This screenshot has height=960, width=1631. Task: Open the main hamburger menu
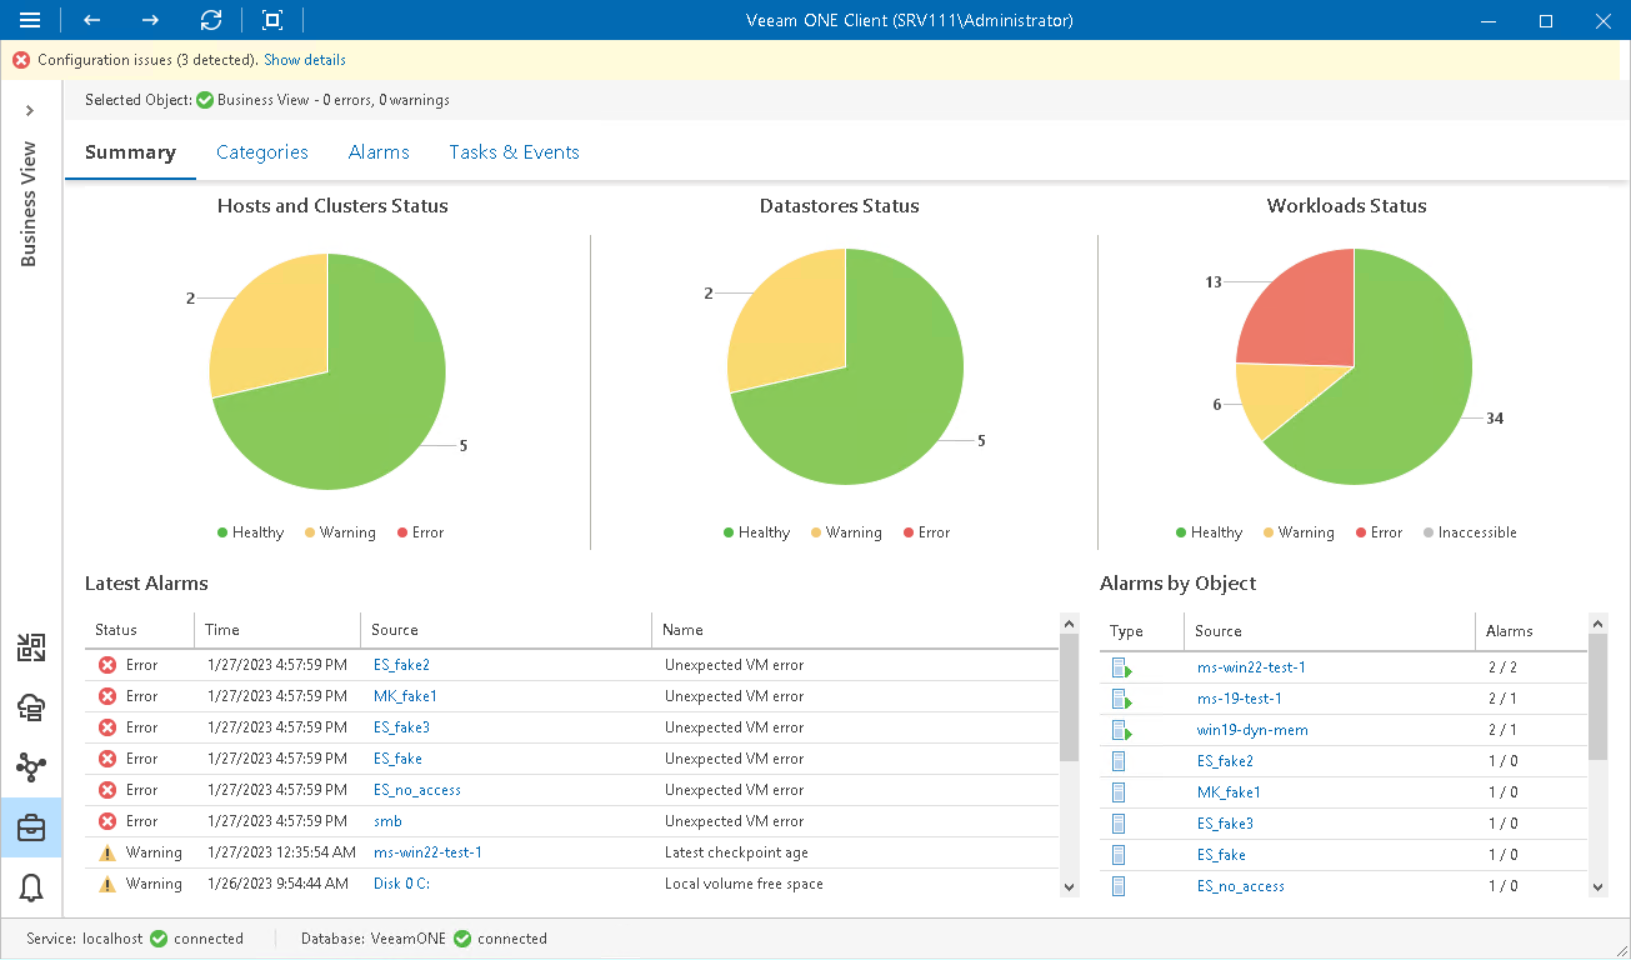click(29, 20)
